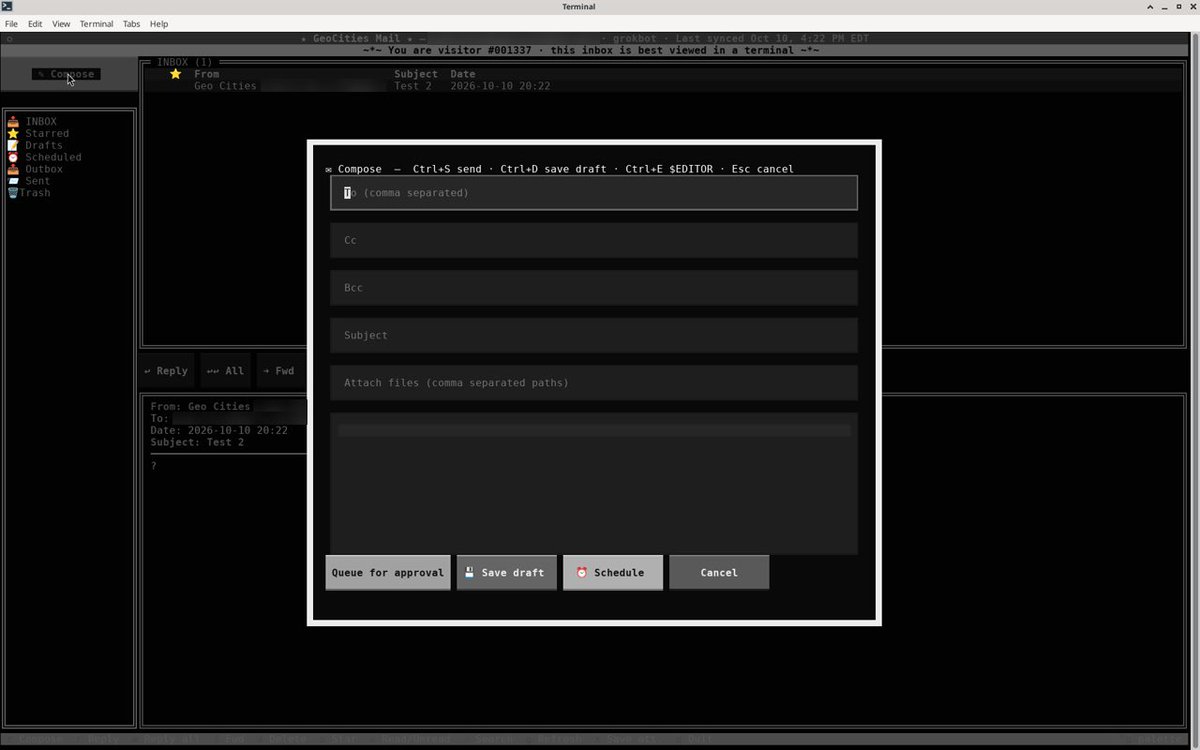Viewport: 1200px width, 750px height.
Task: Click Compose in the bottom shortcut bar
Action: (x=40, y=740)
